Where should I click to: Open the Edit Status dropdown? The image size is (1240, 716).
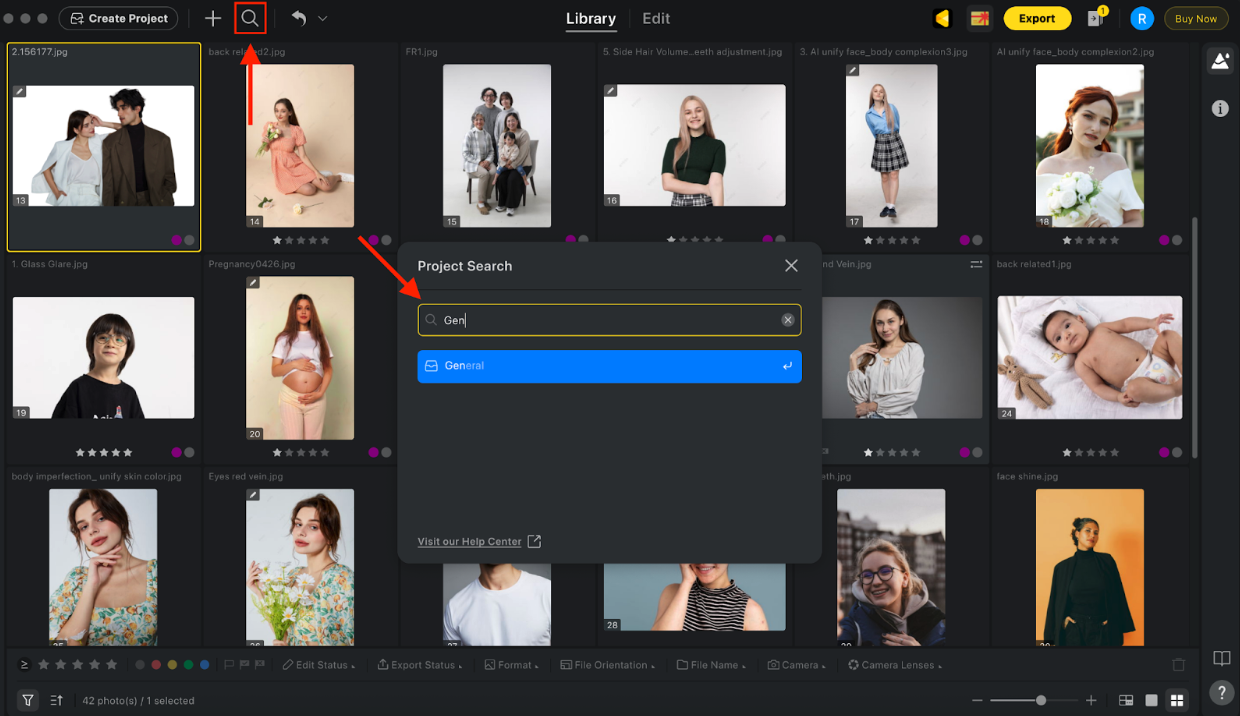tap(319, 664)
